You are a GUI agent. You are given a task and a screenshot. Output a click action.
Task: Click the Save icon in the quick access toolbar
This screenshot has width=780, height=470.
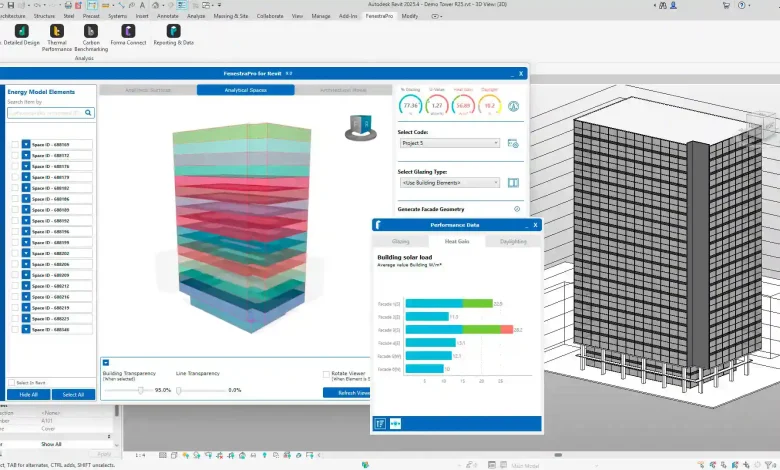10,5
